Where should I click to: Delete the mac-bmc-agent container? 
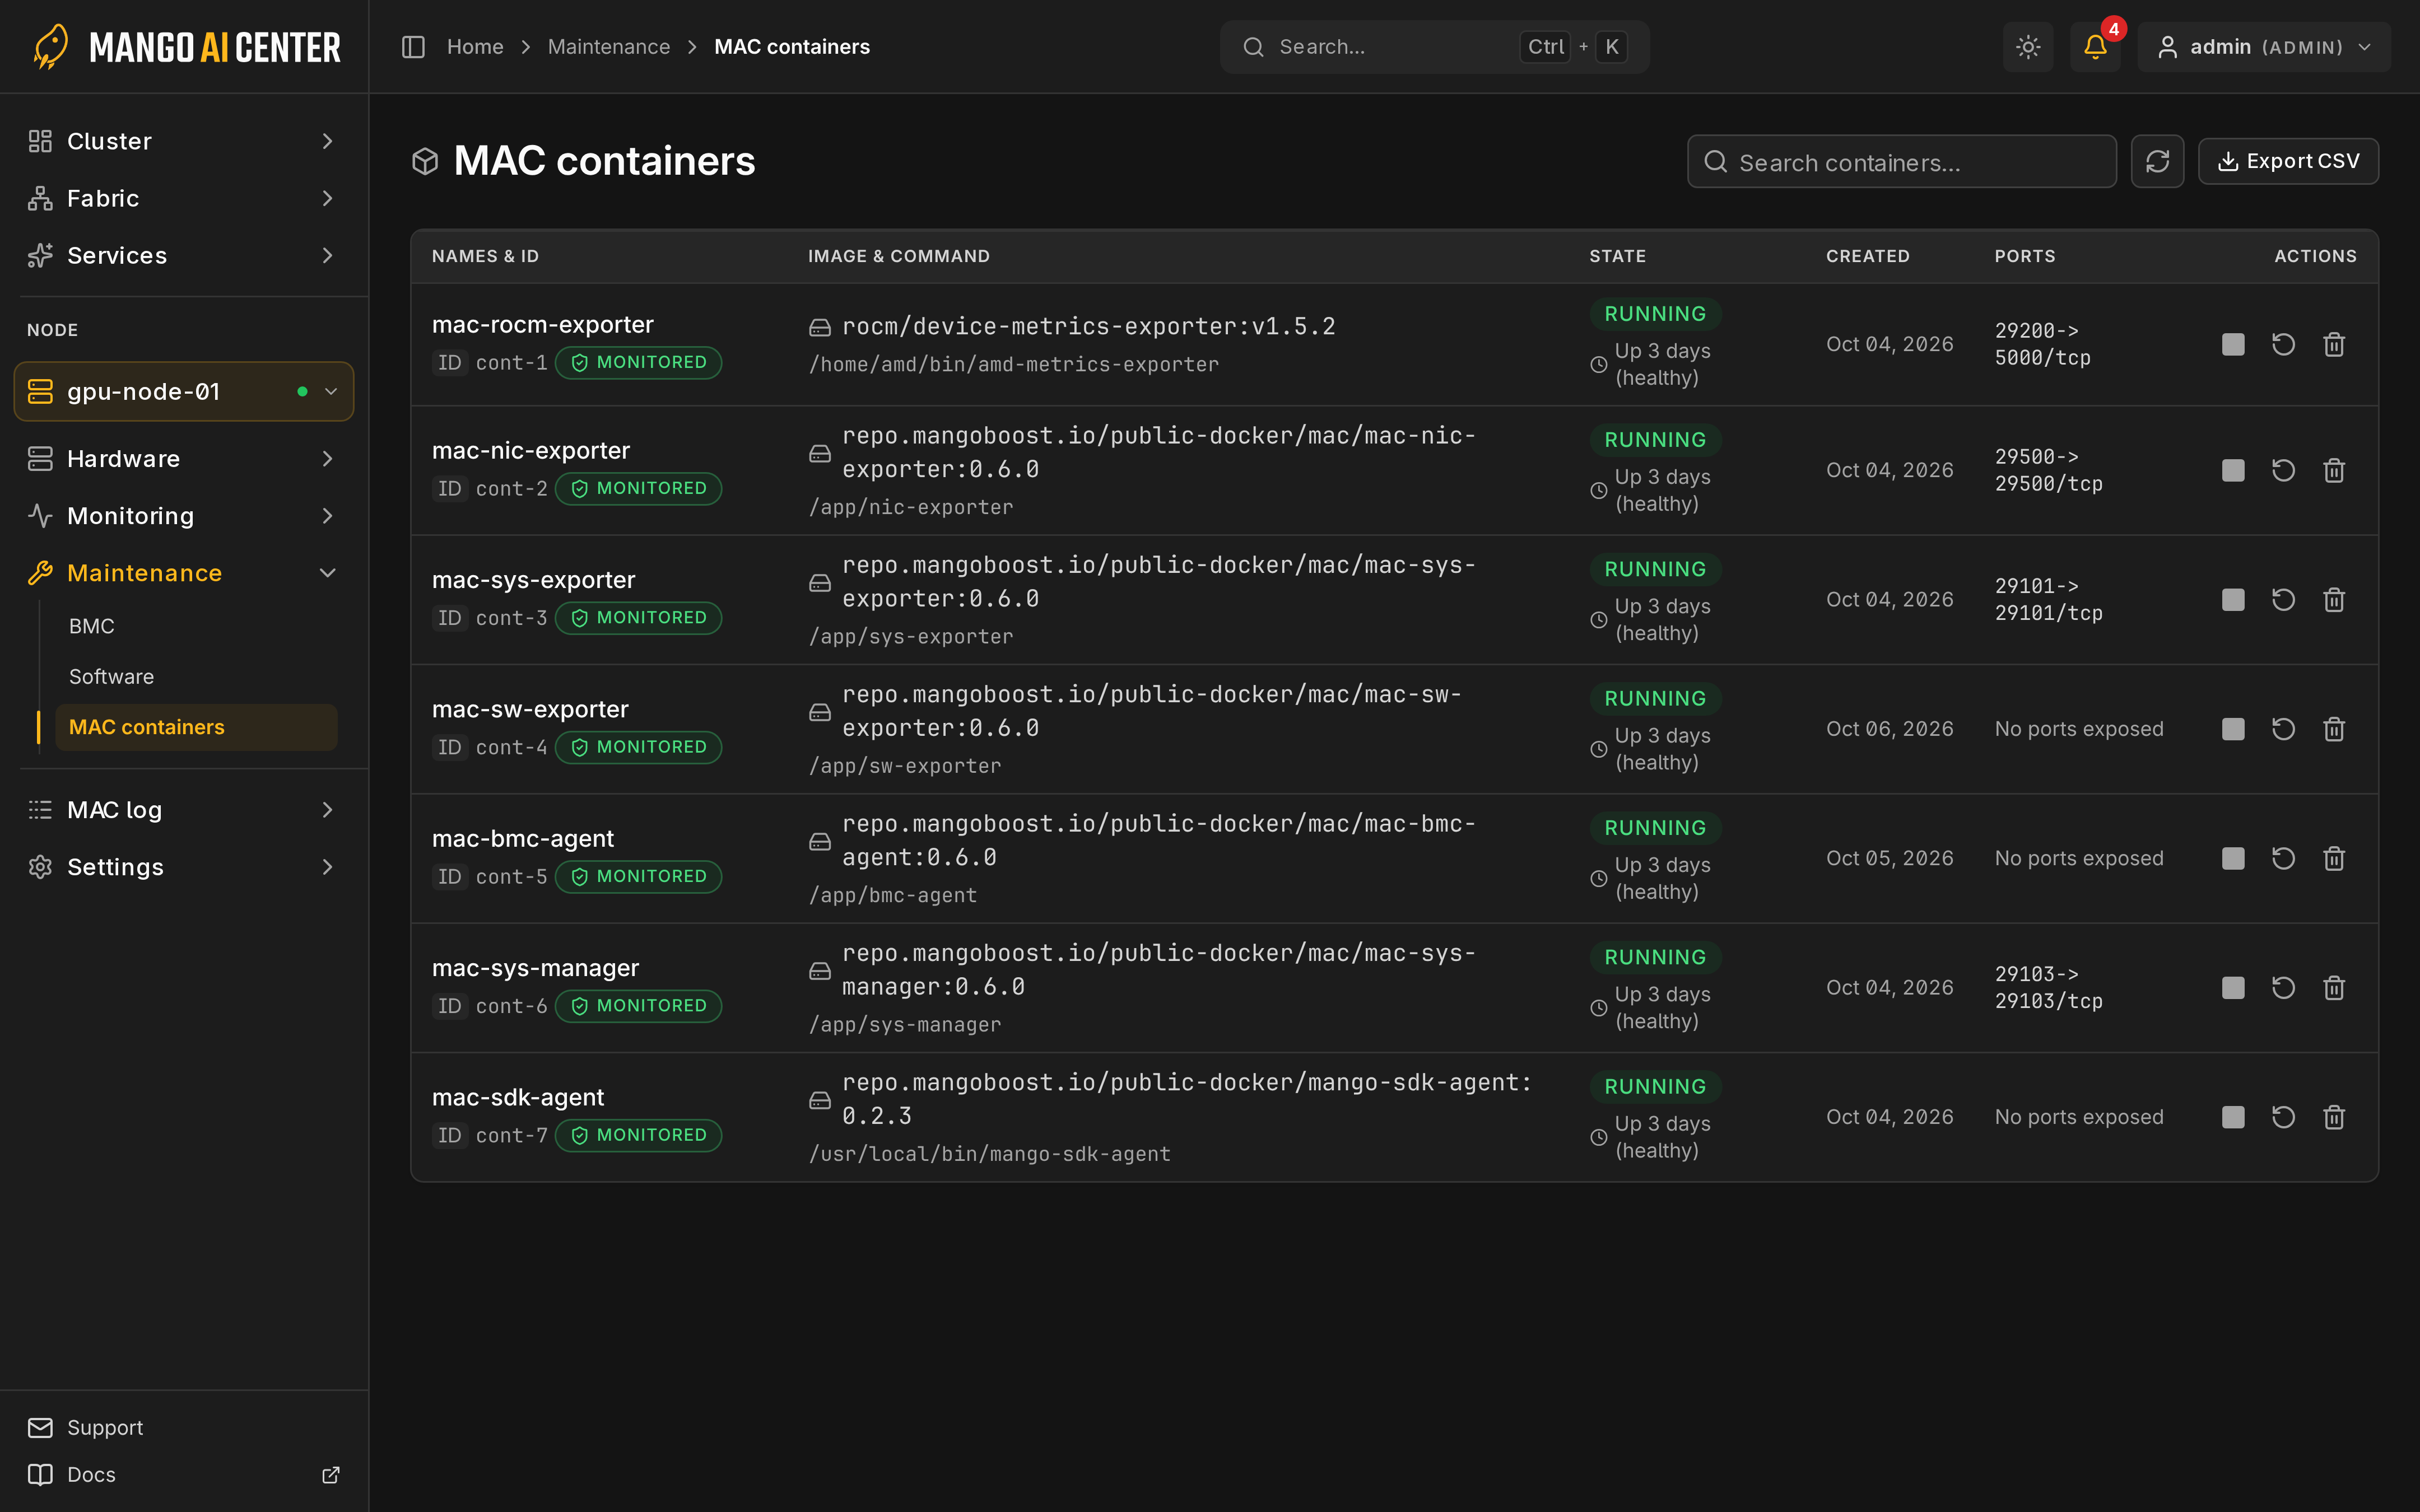point(2334,858)
